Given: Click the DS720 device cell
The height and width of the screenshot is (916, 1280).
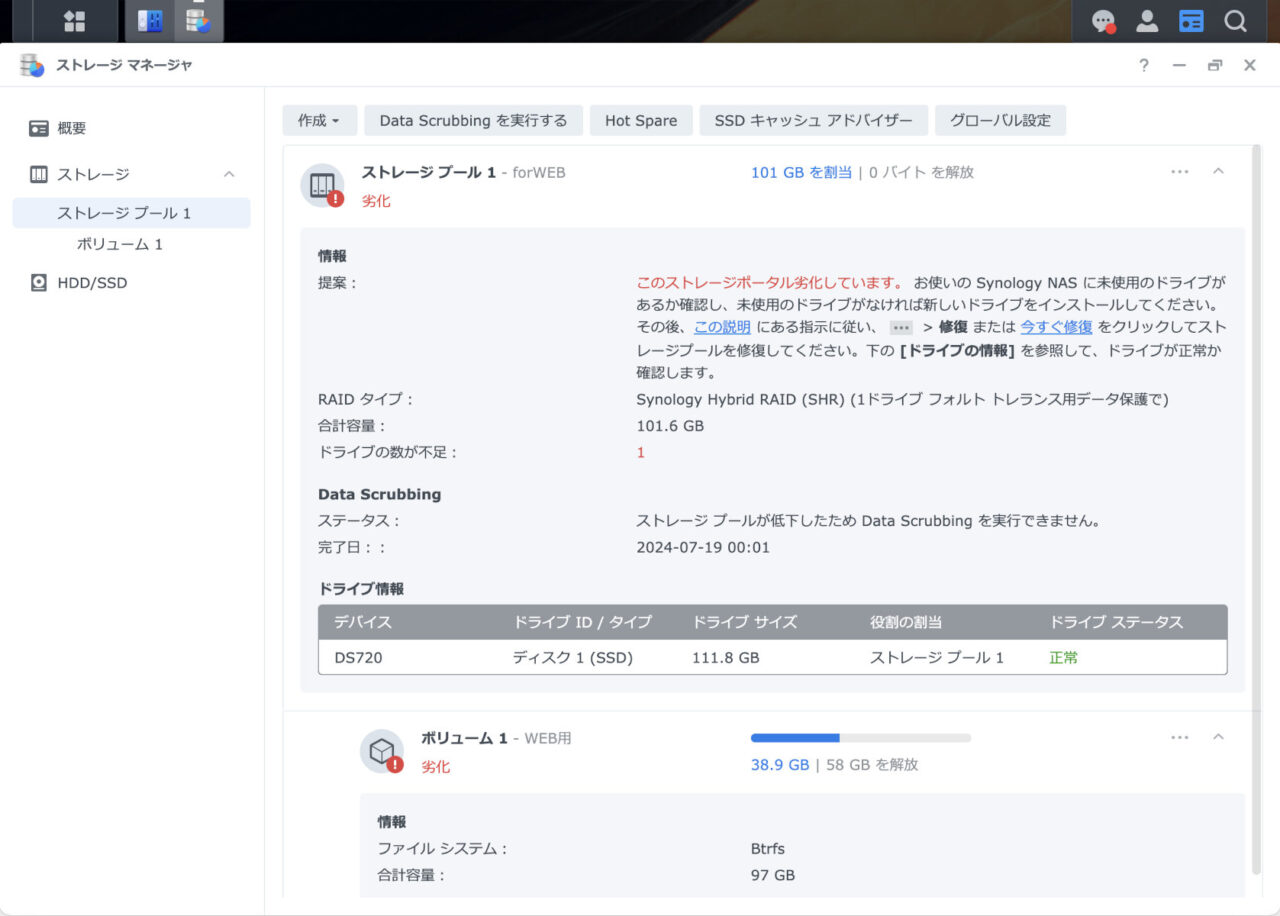Looking at the screenshot, I should tap(358, 658).
